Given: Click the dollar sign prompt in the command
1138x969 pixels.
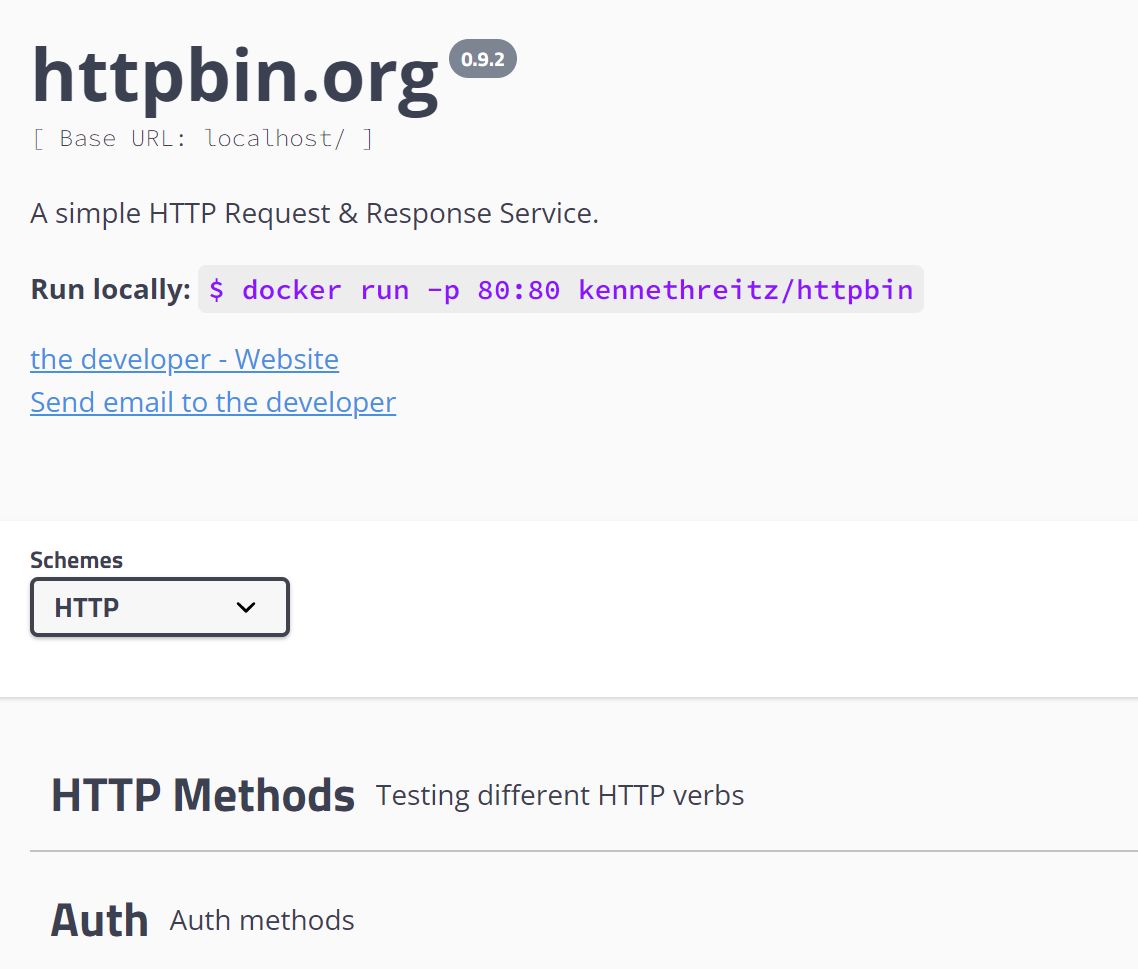Looking at the screenshot, I should 216,290.
